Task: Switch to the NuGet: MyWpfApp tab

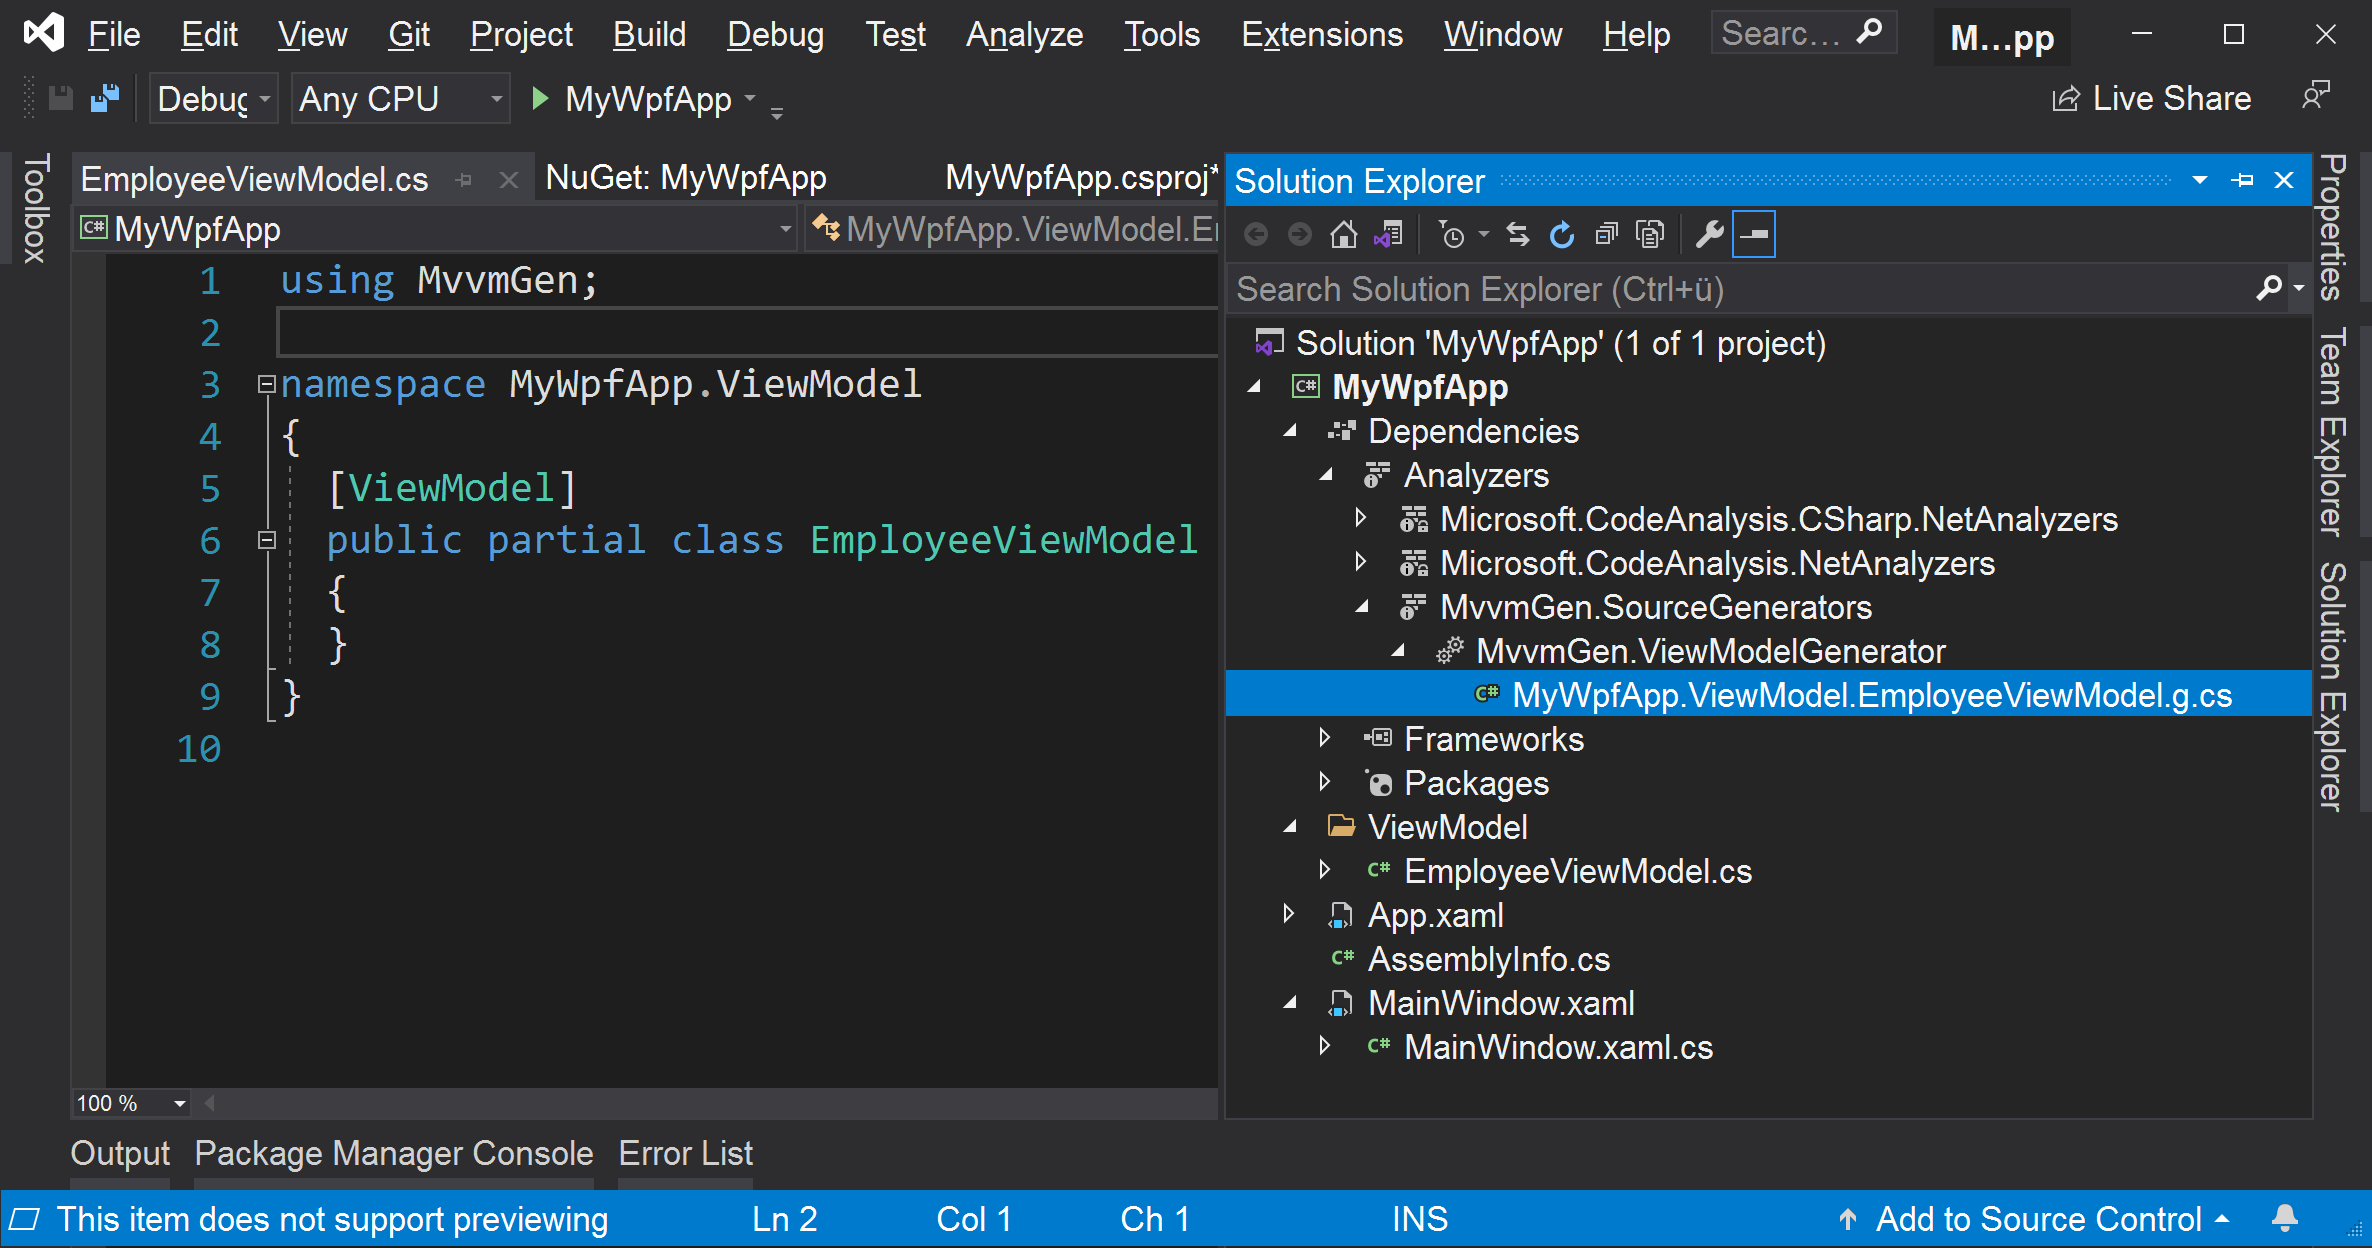Action: click(686, 179)
